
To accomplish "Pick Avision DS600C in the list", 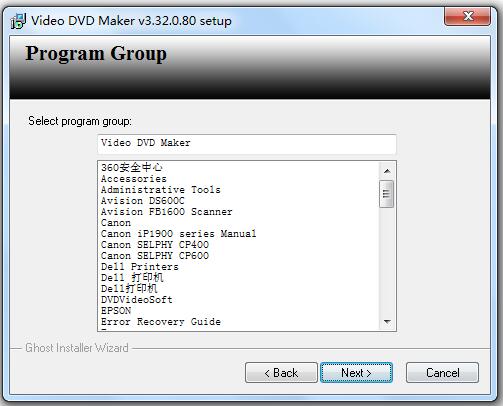I will (x=142, y=201).
